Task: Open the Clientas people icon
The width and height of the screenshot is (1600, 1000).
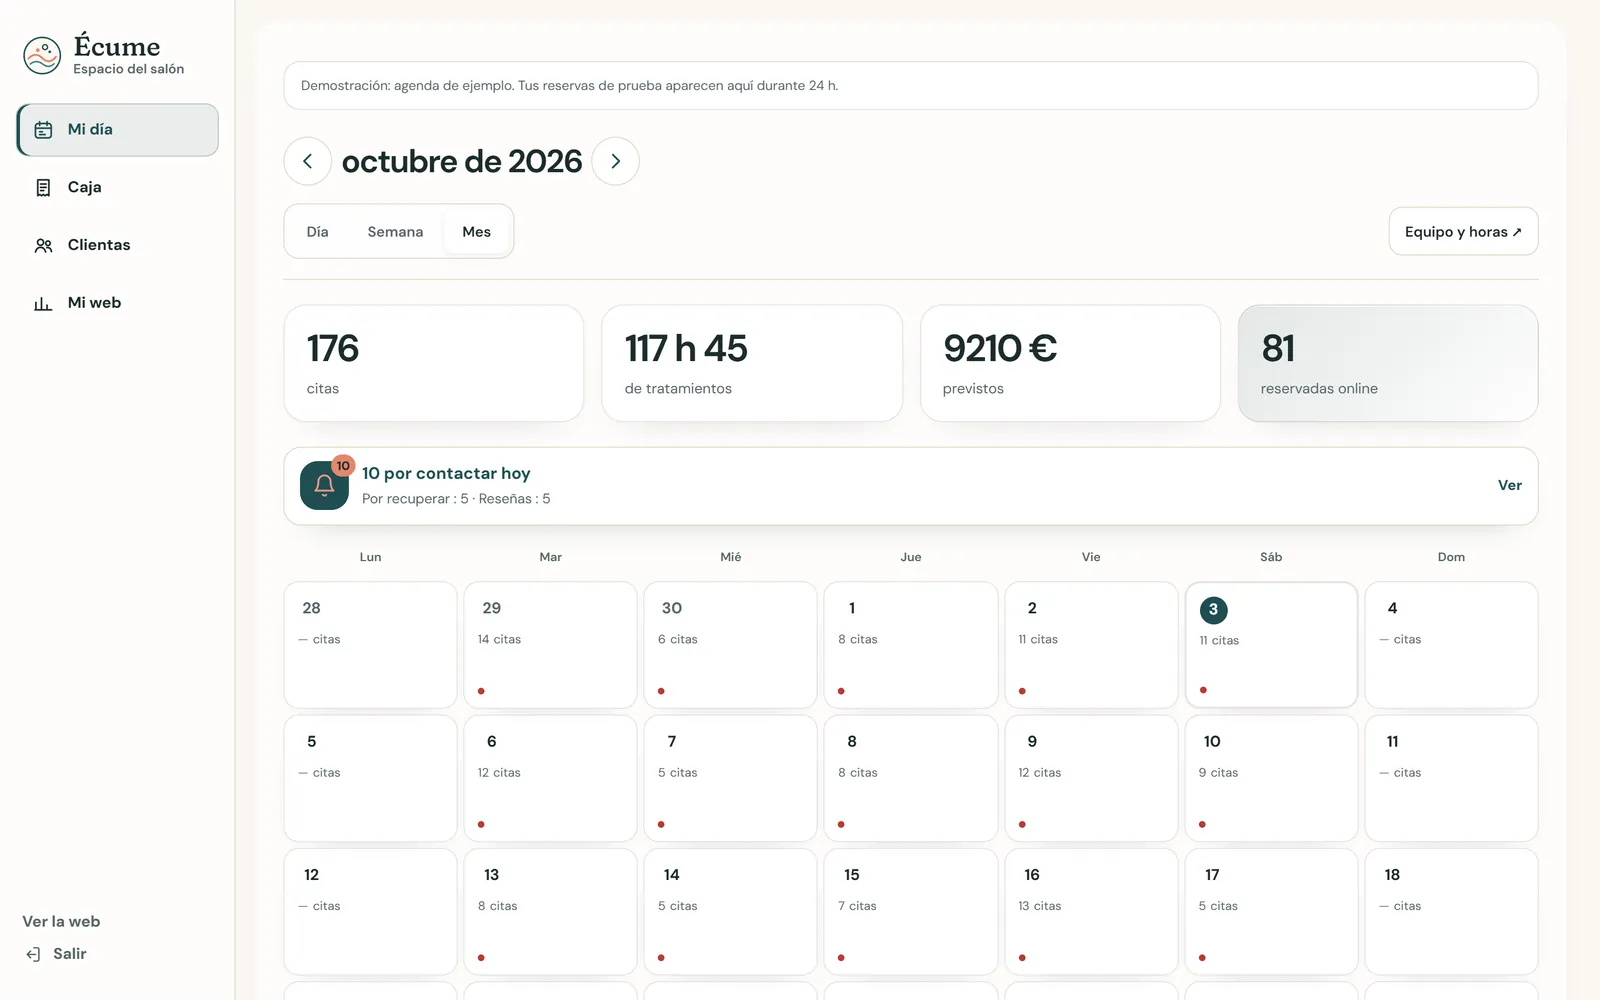Action: [43, 245]
